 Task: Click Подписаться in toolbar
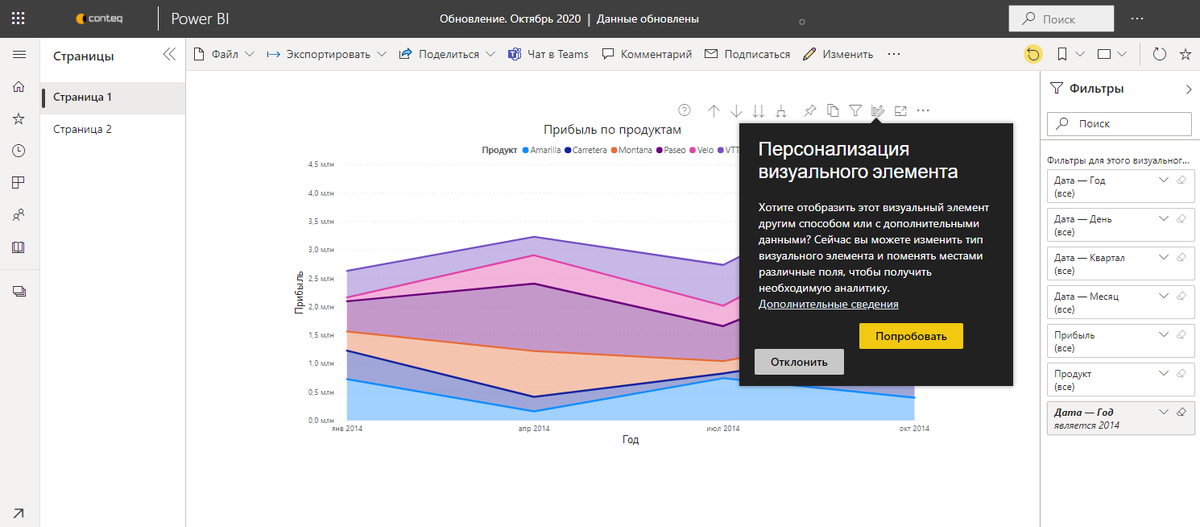tap(747, 54)
